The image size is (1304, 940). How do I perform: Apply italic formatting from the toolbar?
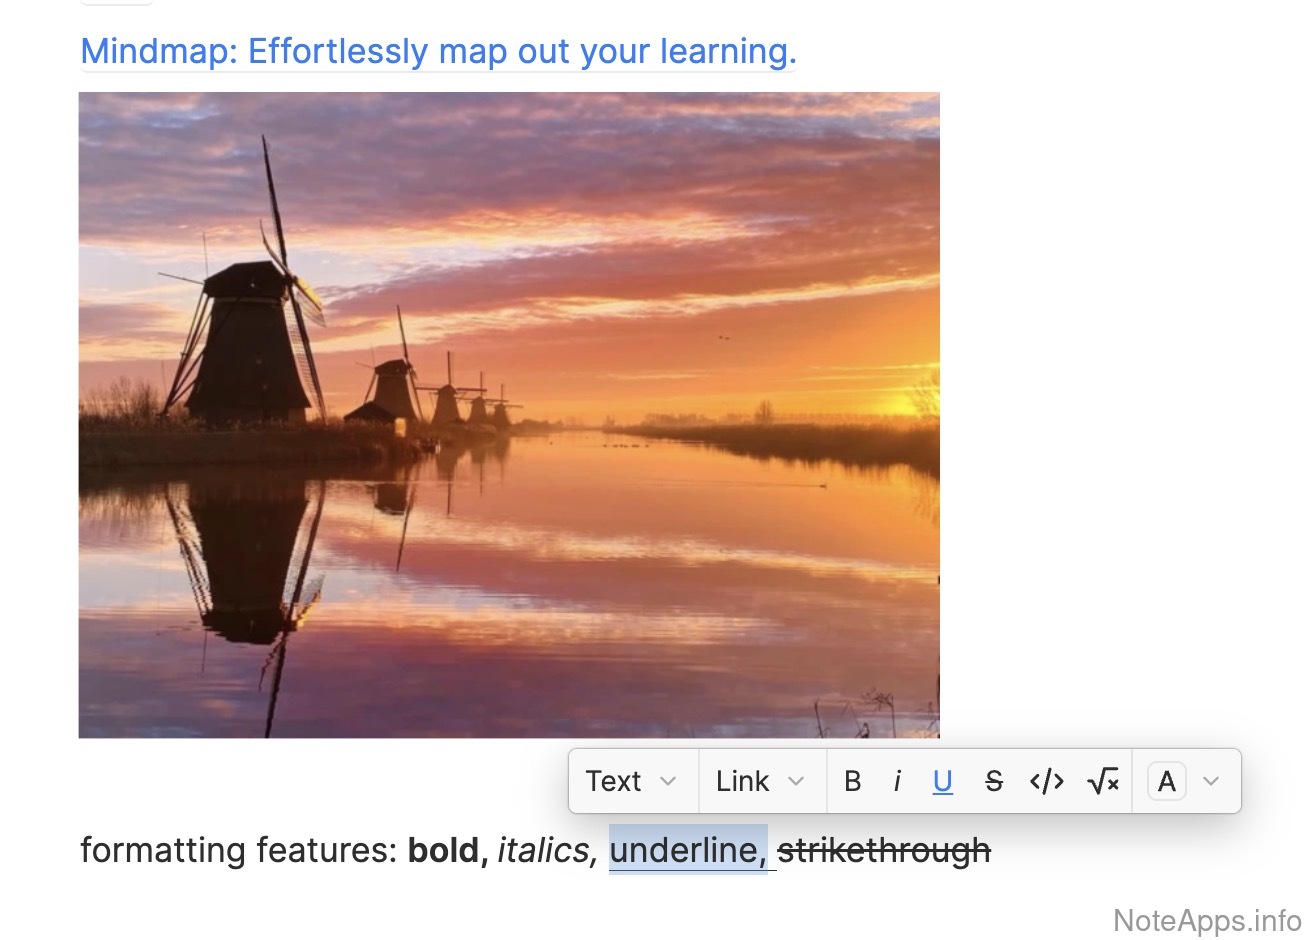click(897, 781)
